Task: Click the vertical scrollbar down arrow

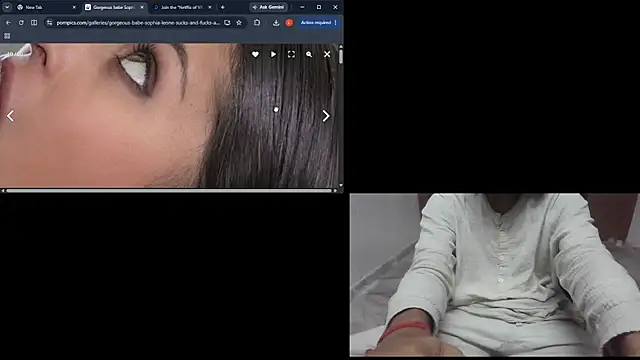Action: (x=341, y=185)
